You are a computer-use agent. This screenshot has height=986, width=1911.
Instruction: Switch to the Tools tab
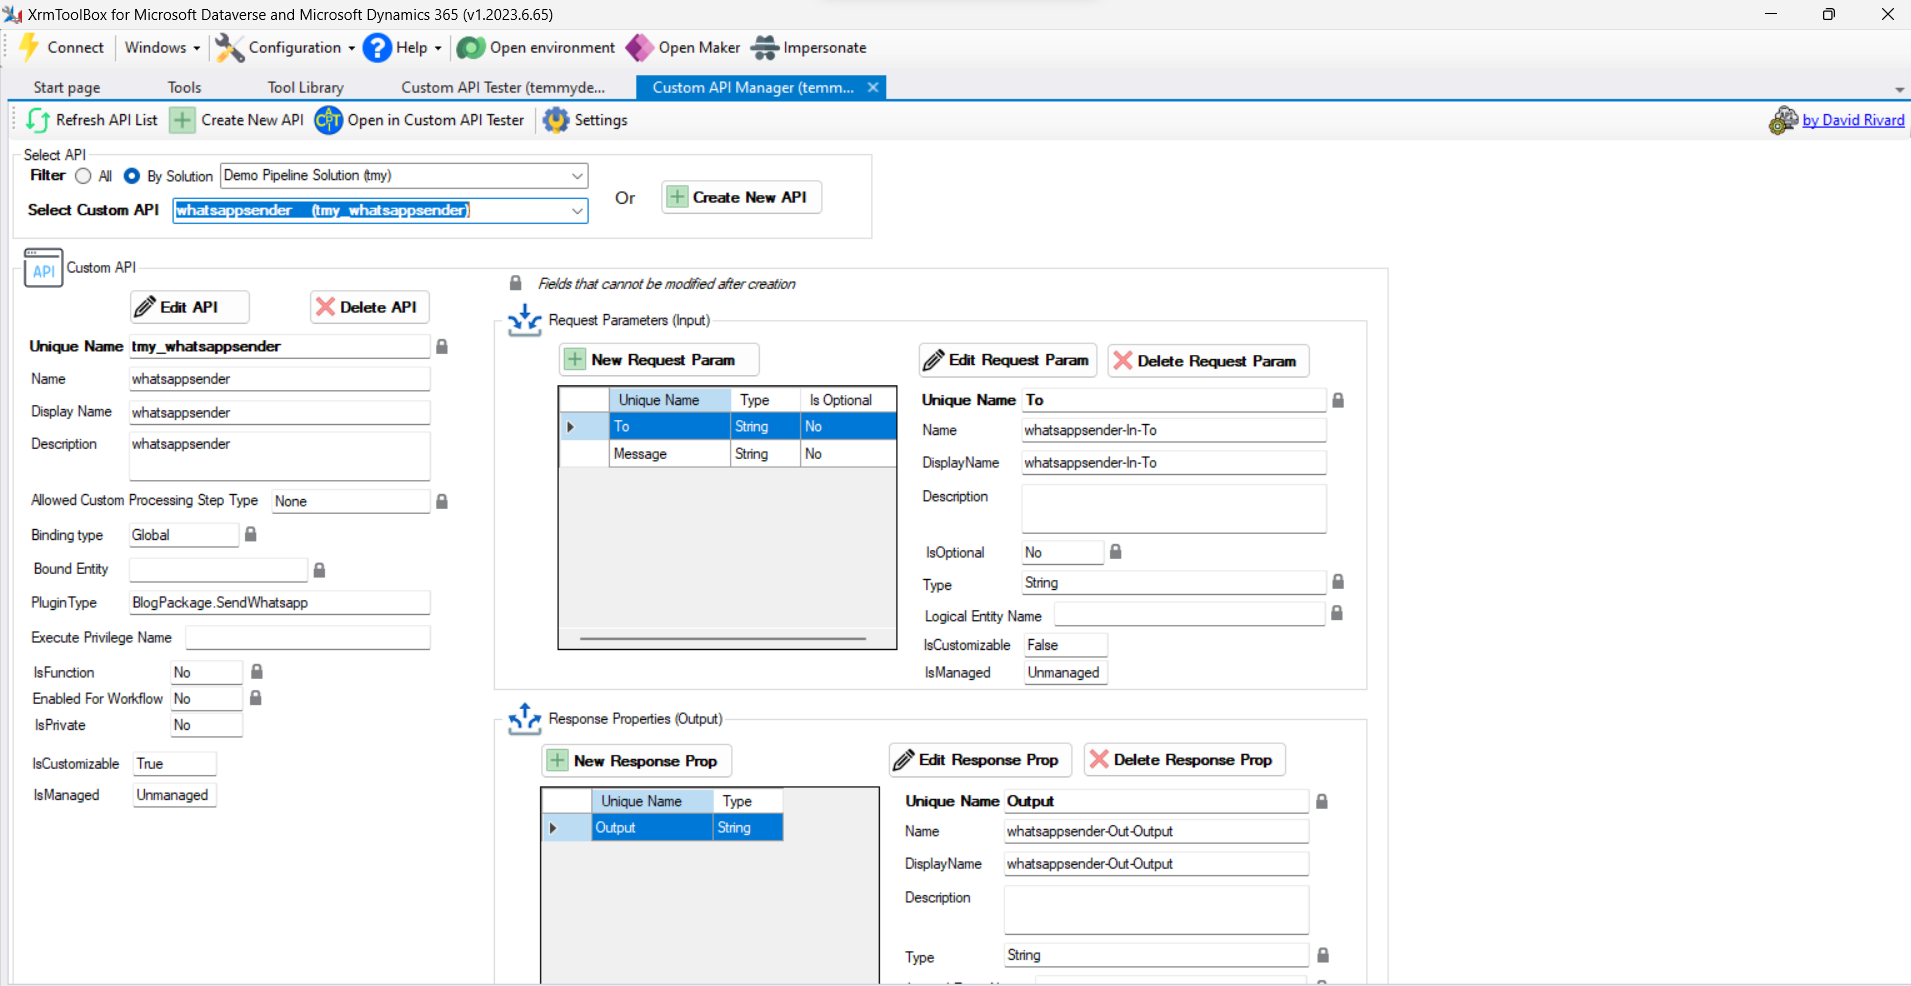(184, 88)
